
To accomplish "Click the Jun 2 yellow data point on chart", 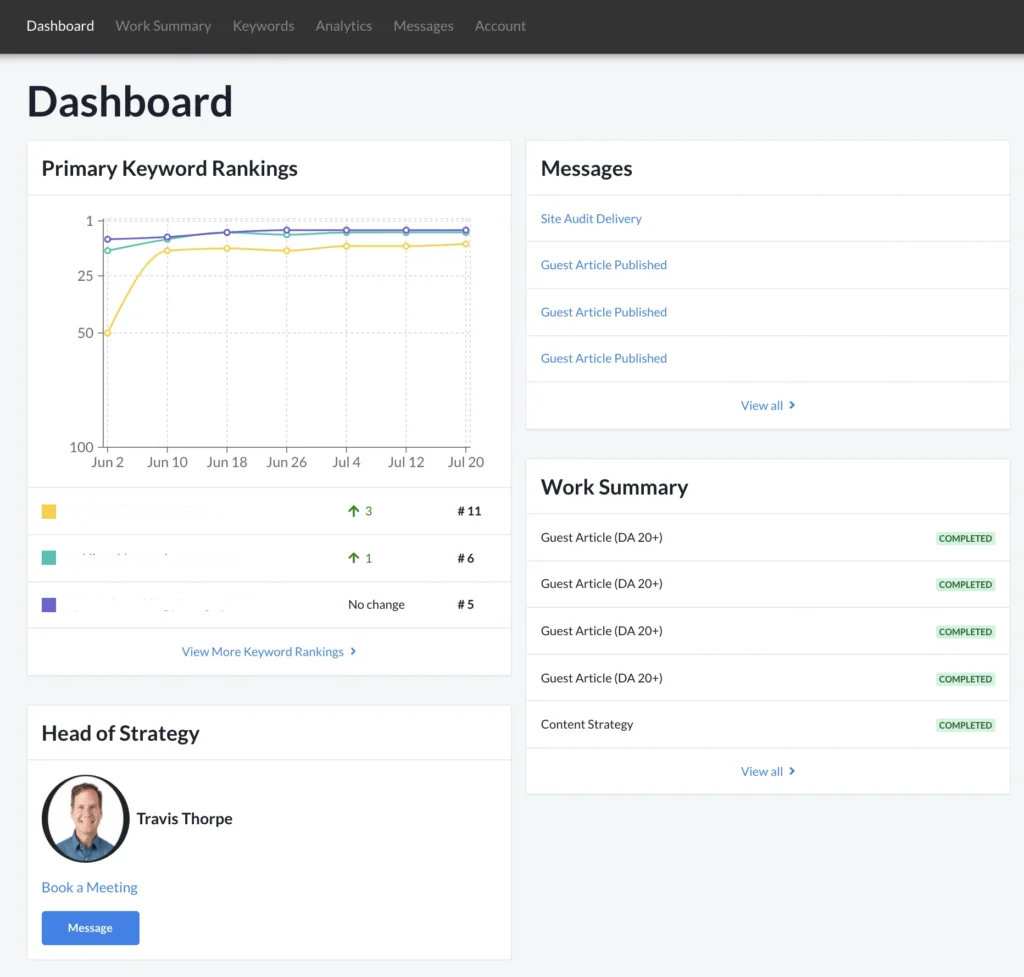I will point(107,333).
